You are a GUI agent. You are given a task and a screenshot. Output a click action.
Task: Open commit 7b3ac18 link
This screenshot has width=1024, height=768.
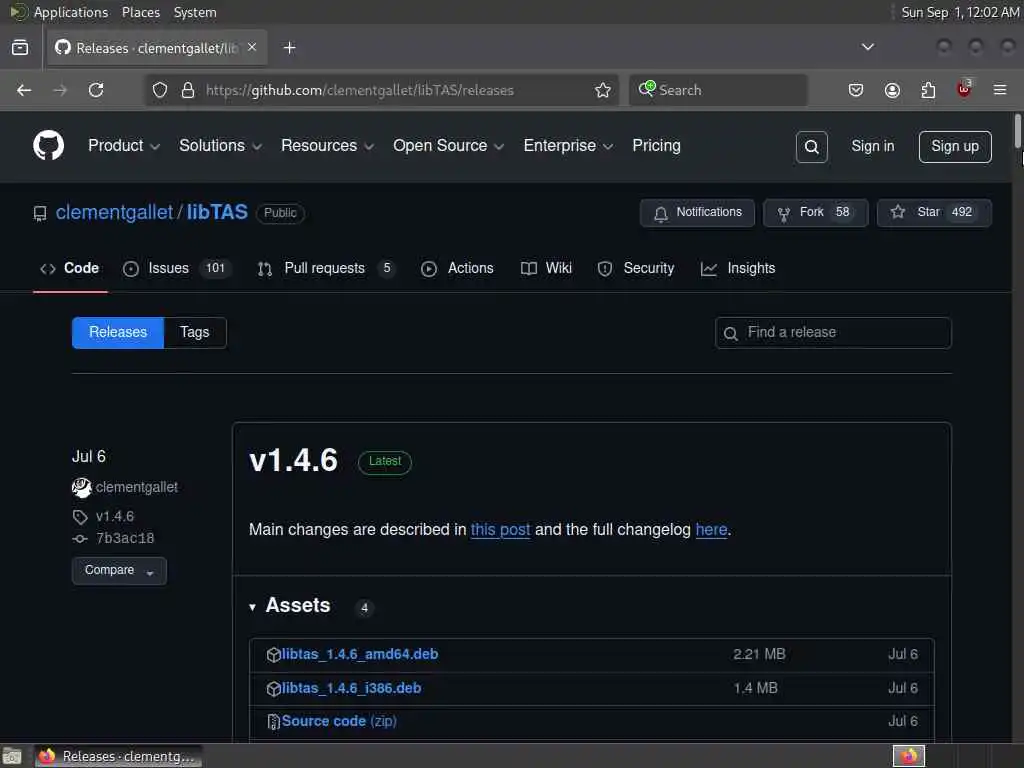tap(125, 539)
